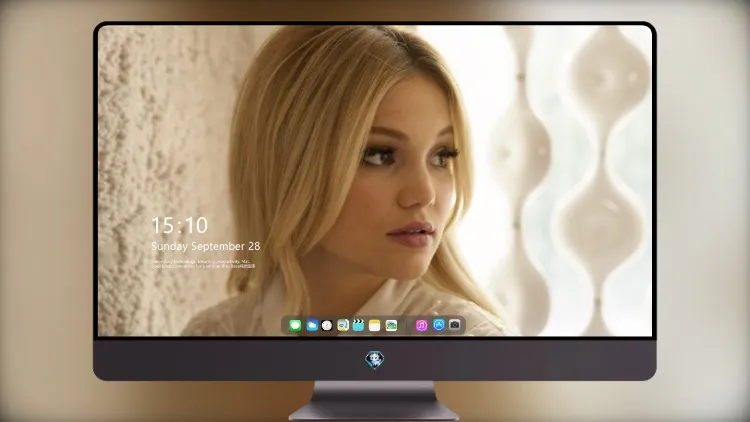Screen dimensions: 750x422
Task: Open the blue App Store icon
Action: click(439, 325)
